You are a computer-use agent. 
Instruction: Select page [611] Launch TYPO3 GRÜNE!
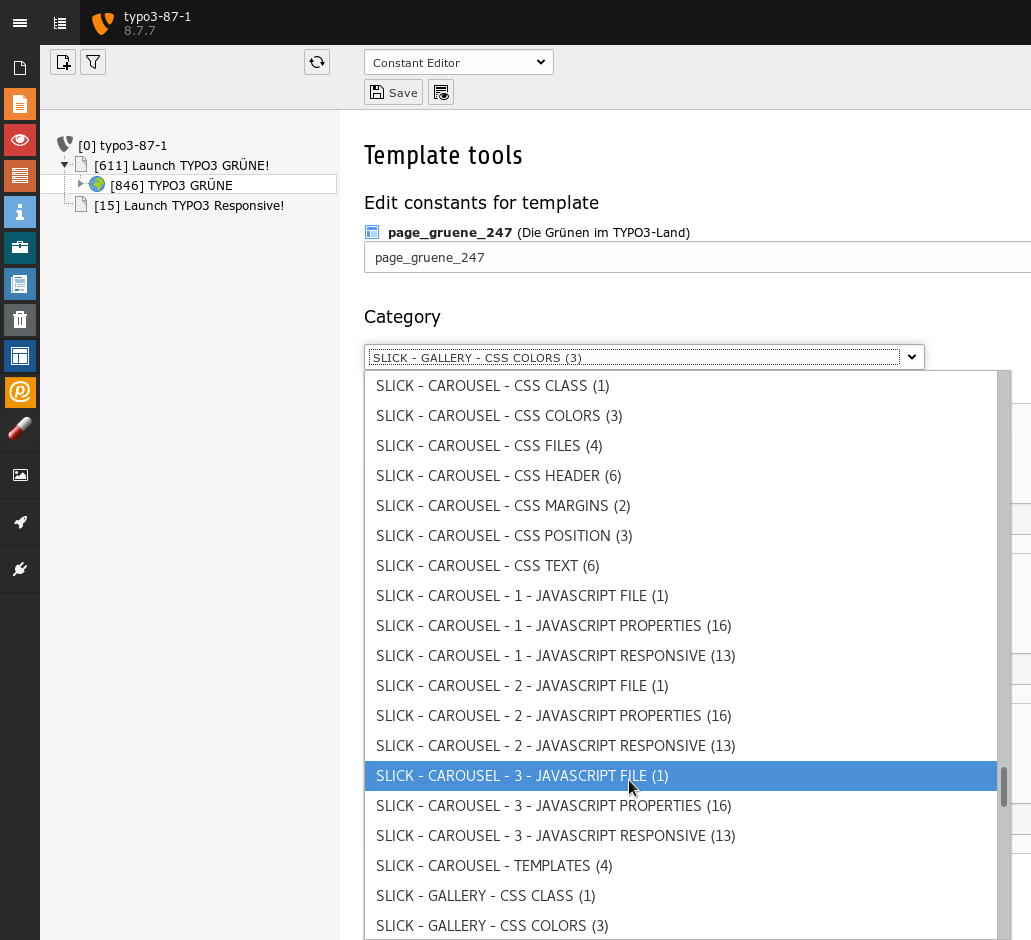(181, 165)
